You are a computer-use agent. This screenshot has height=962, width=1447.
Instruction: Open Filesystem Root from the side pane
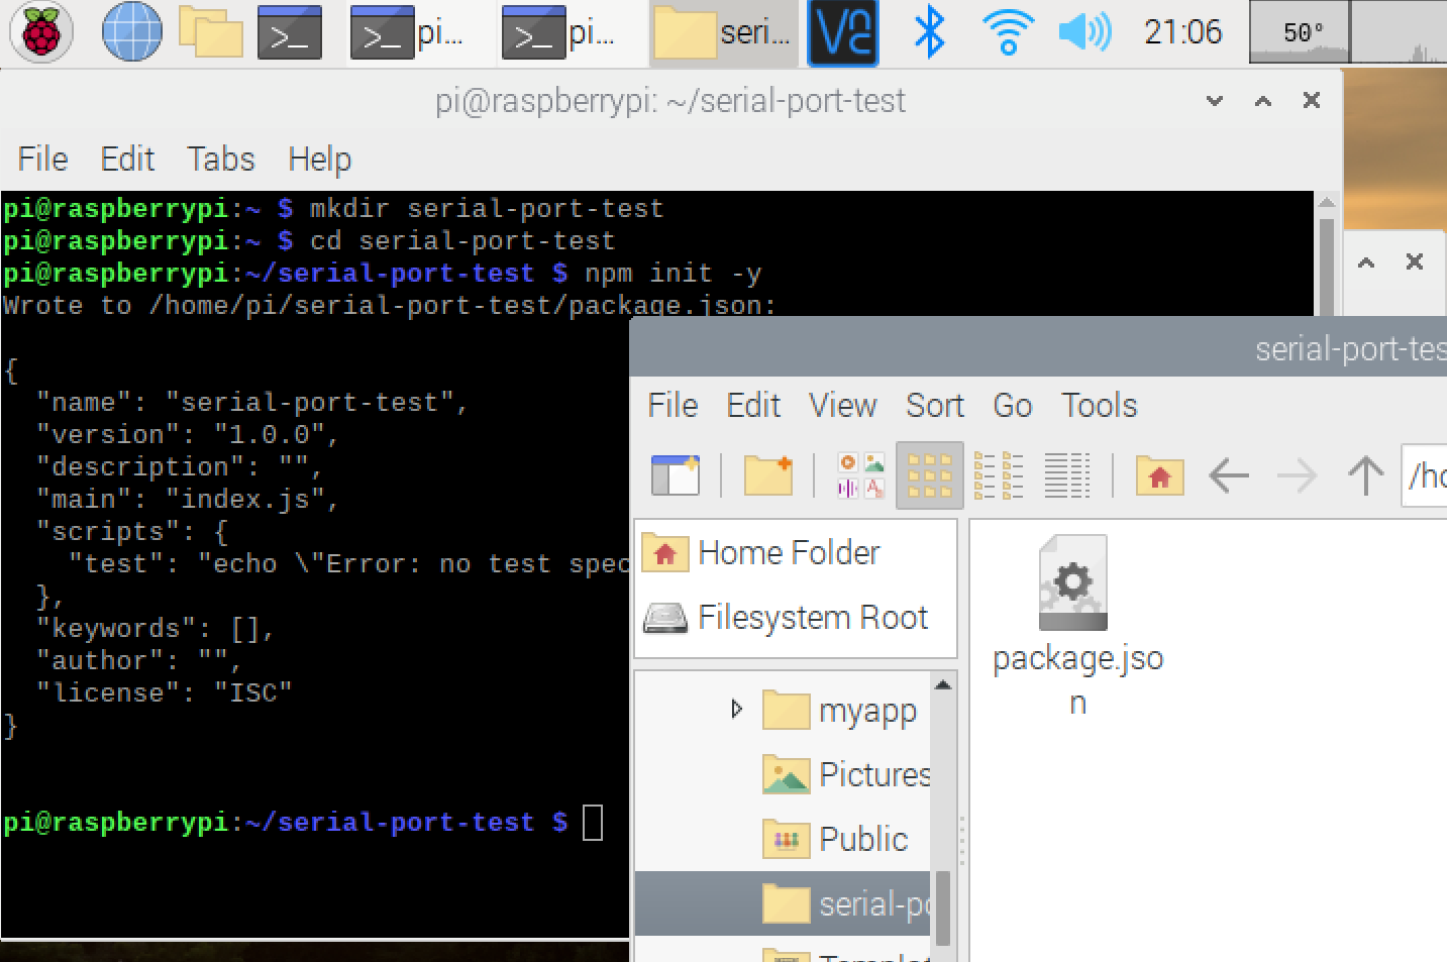(812, 617)
